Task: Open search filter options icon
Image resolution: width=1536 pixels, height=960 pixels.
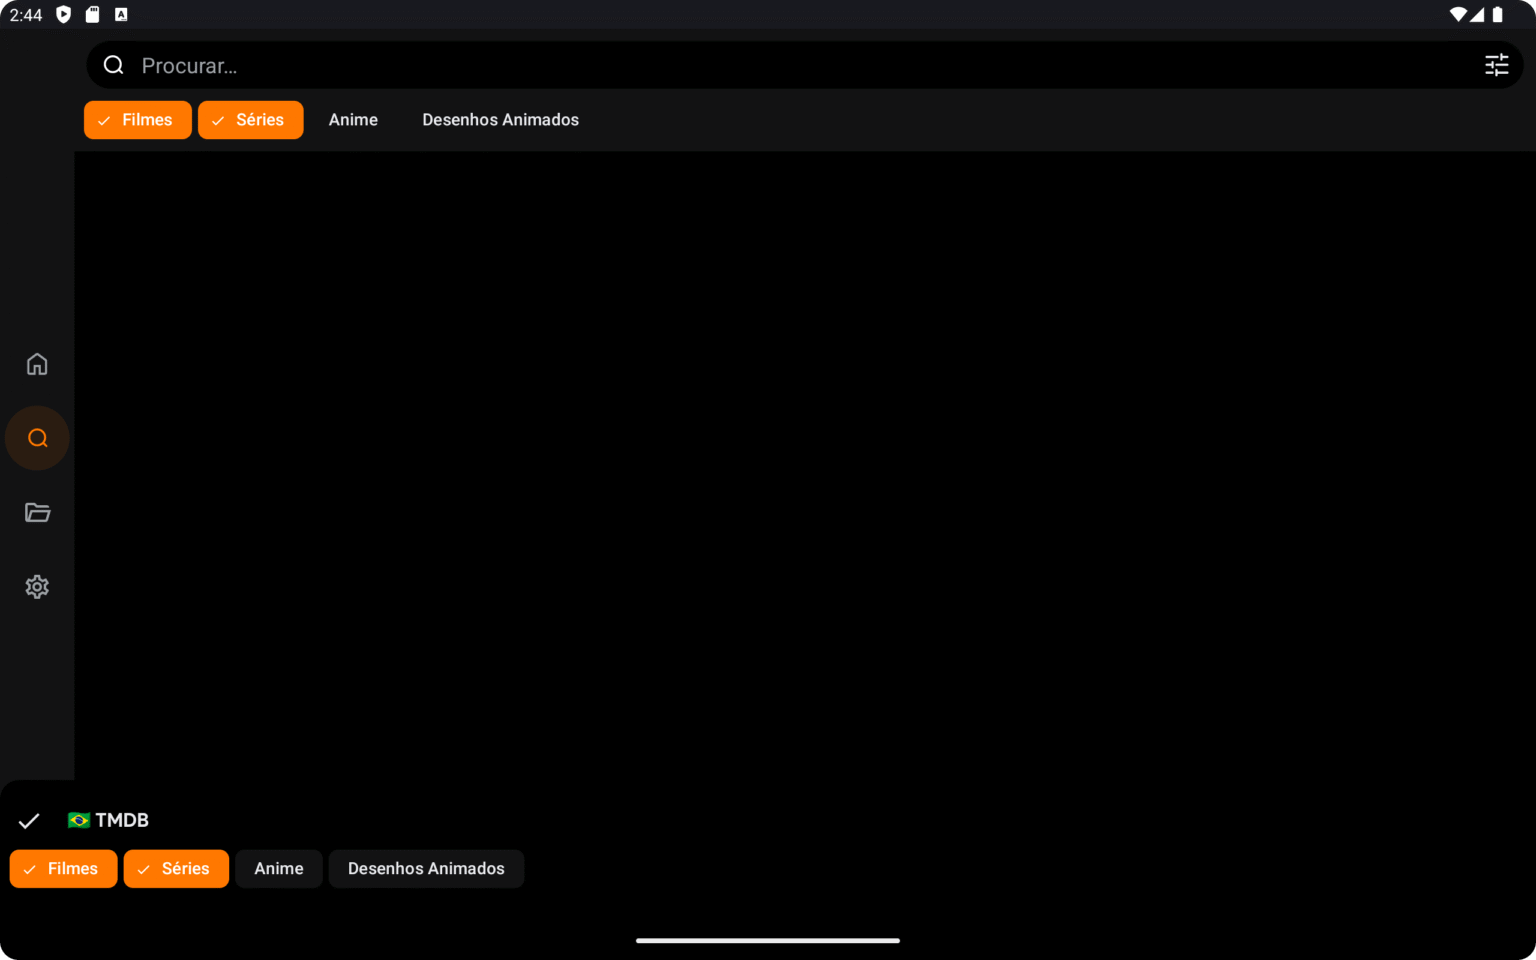Action: 1496,65
